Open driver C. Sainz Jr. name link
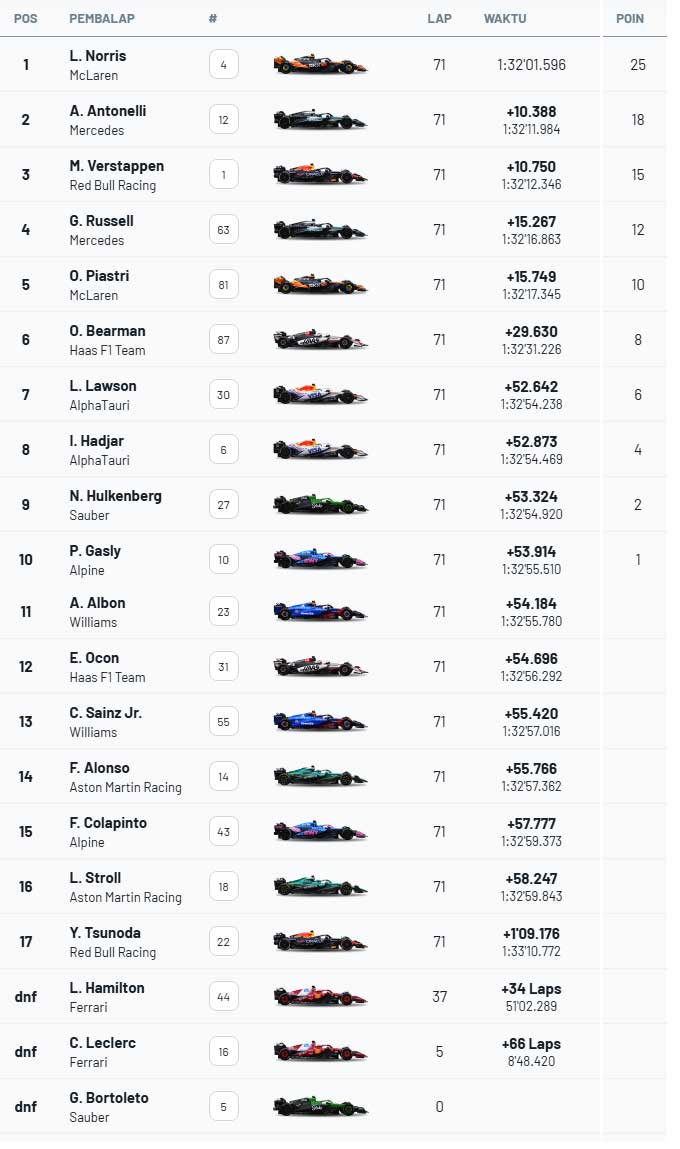This screenshot has height=1149, width=680. click(106, 713)
